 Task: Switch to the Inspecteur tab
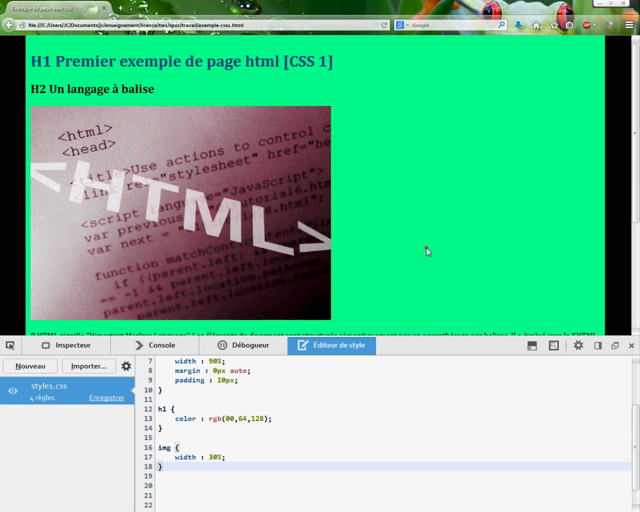tap(65, 345)
